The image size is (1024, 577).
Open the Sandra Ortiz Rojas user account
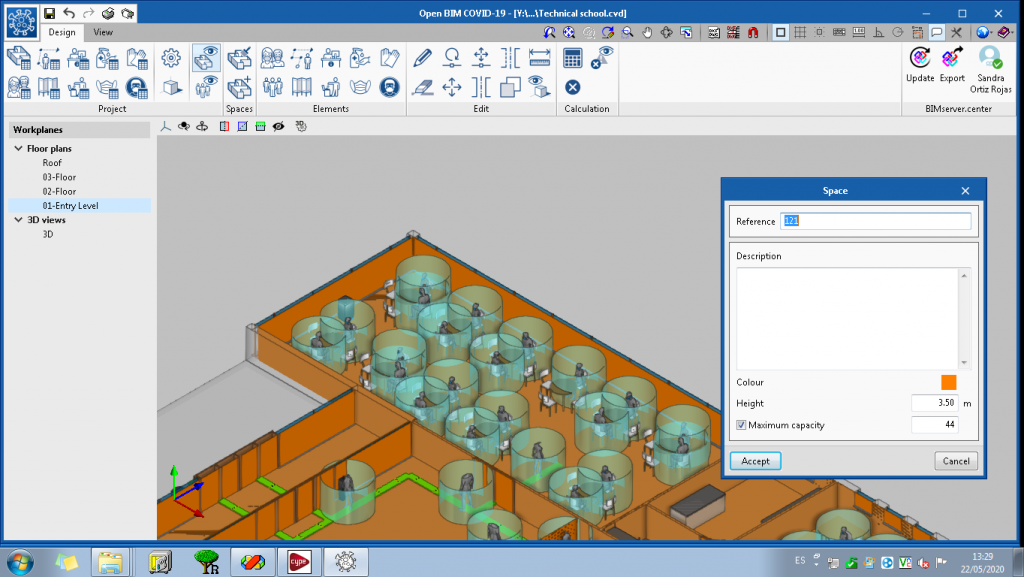(x=991, y=70)
